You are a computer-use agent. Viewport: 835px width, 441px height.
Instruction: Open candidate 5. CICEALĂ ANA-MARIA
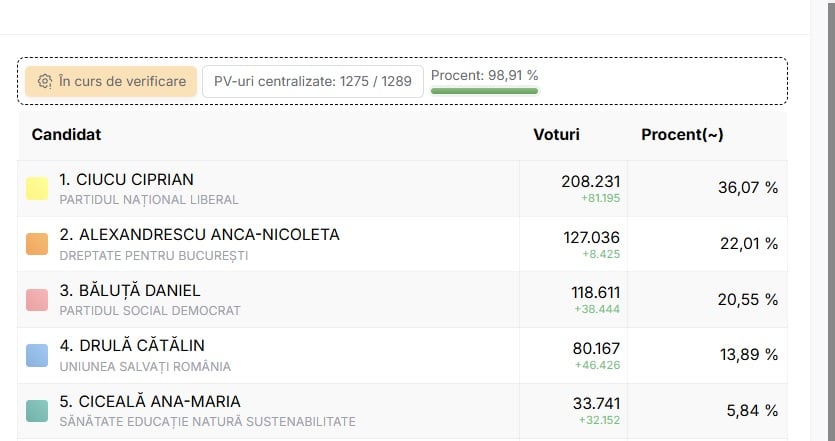click(150, 401)
